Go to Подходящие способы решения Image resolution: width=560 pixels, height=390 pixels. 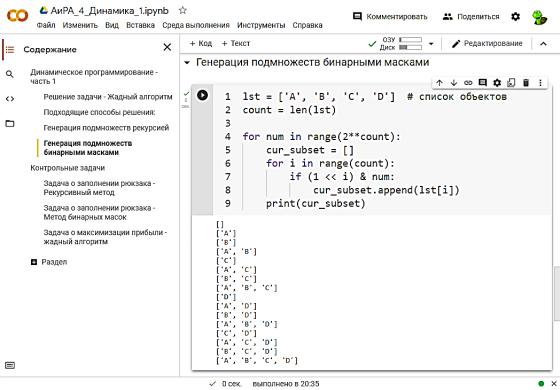[99, 112]
